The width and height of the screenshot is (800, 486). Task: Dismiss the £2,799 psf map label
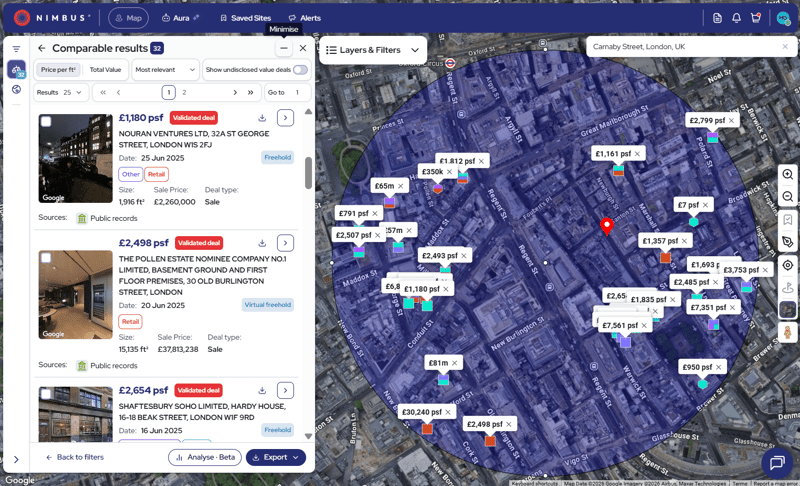[x=732, y=120]
